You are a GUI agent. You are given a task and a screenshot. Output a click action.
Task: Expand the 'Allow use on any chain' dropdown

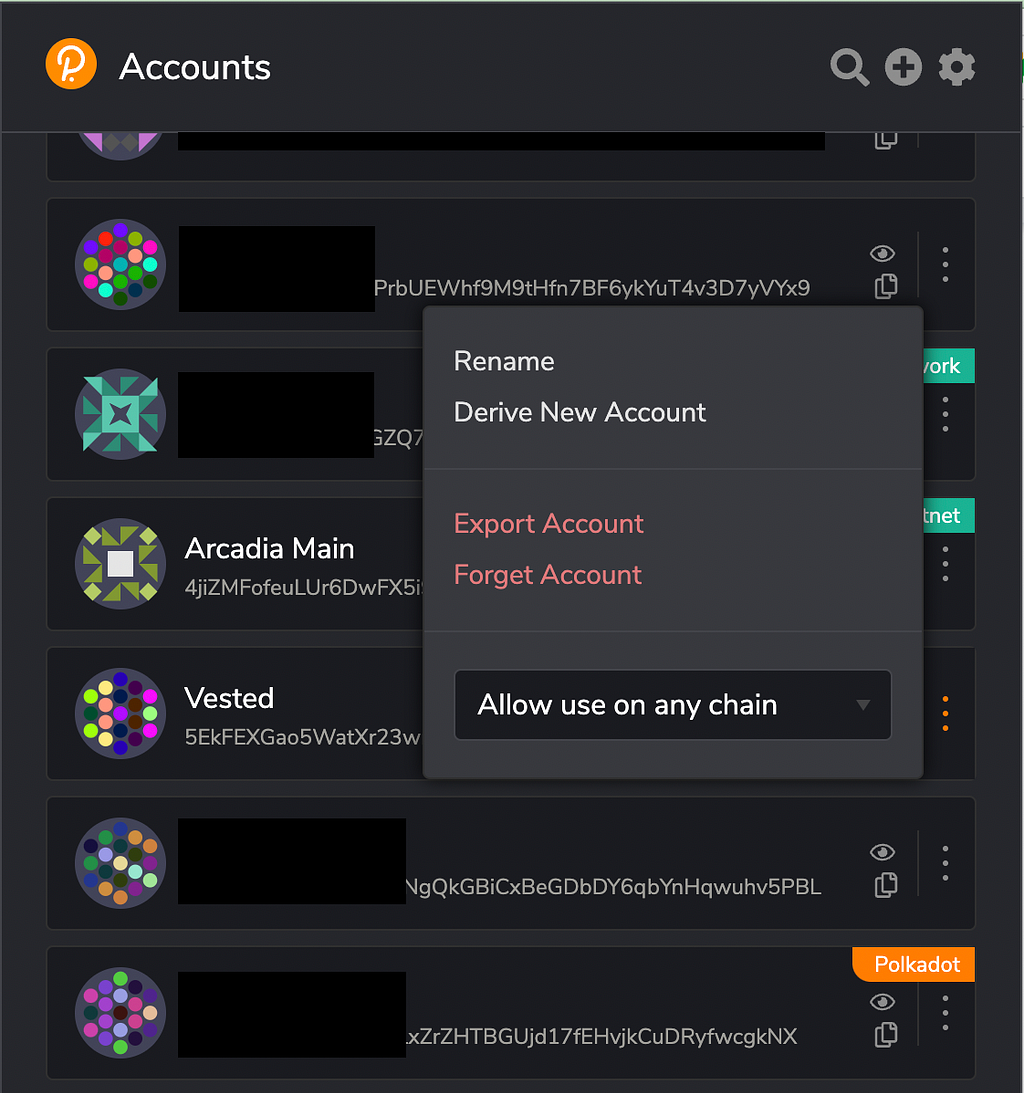pos(673,705)
